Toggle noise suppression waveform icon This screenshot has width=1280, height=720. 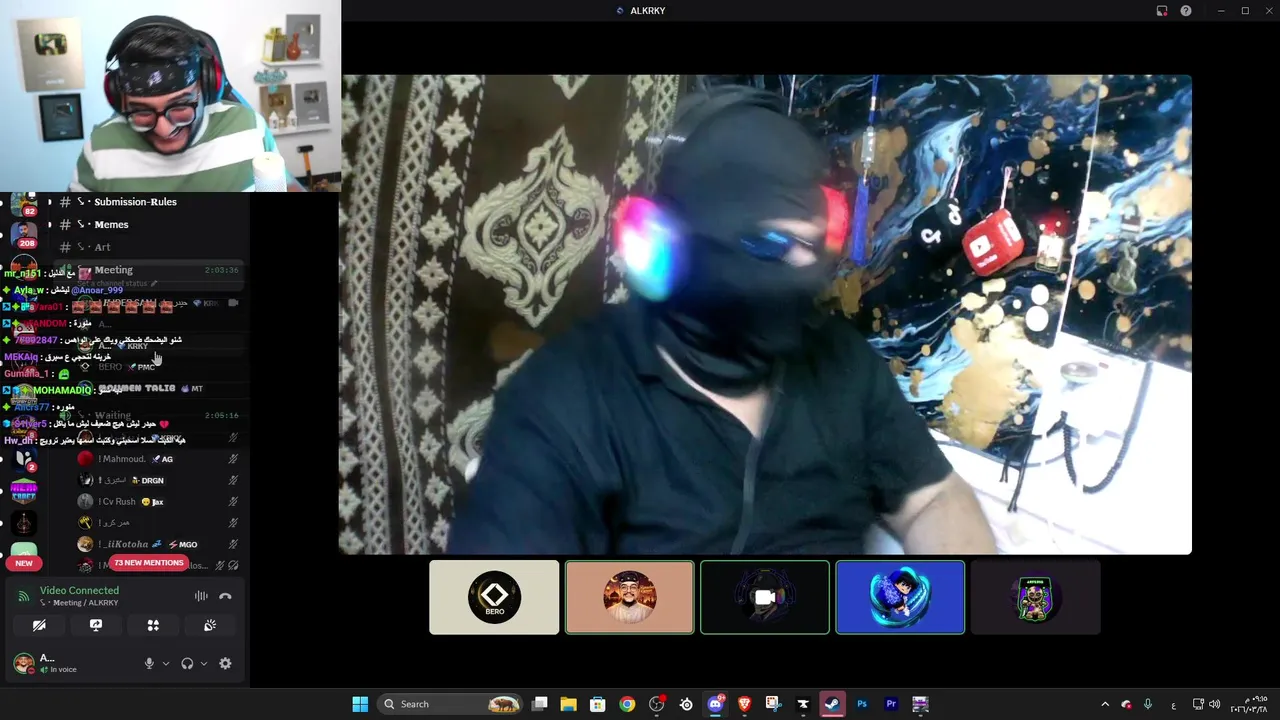pyautogui.click(x=201, y=596)
